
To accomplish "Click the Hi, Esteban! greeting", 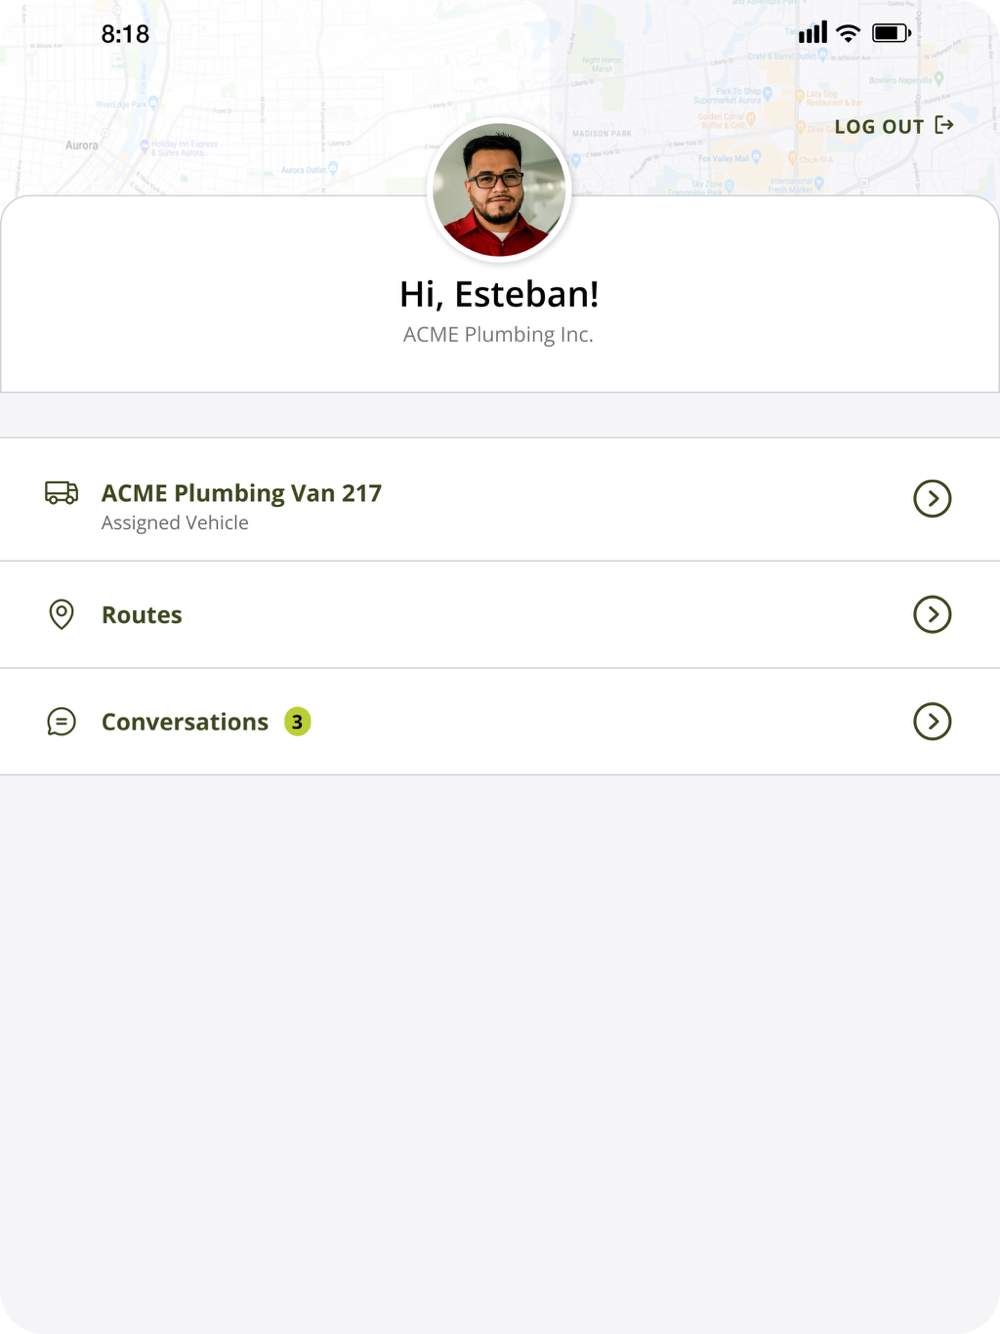I will [x=499, y=294].
